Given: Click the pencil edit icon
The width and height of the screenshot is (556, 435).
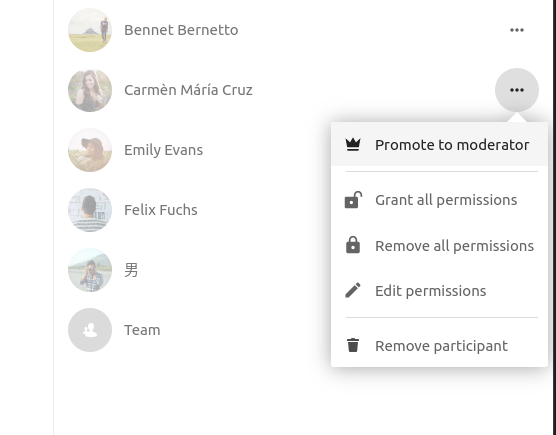Looking at the screenshot, I should click(x=353, y=290).
